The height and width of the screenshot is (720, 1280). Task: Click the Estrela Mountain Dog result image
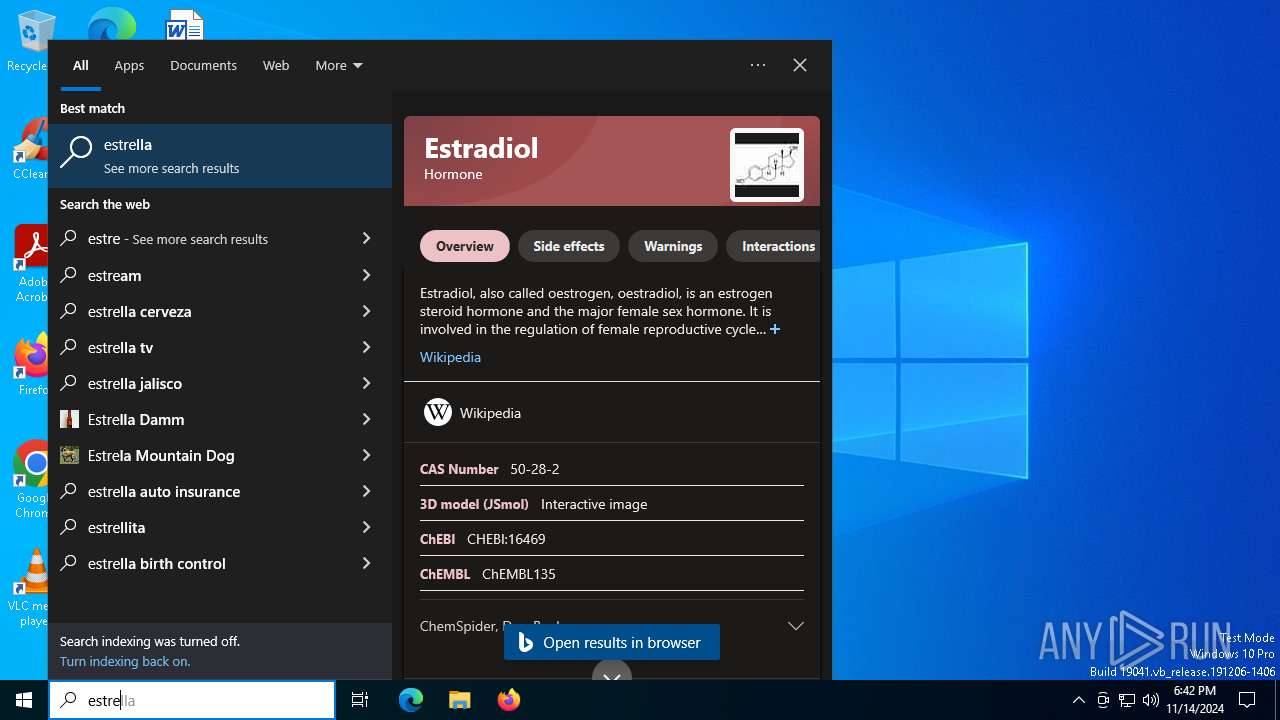click(x=69, y=455)
